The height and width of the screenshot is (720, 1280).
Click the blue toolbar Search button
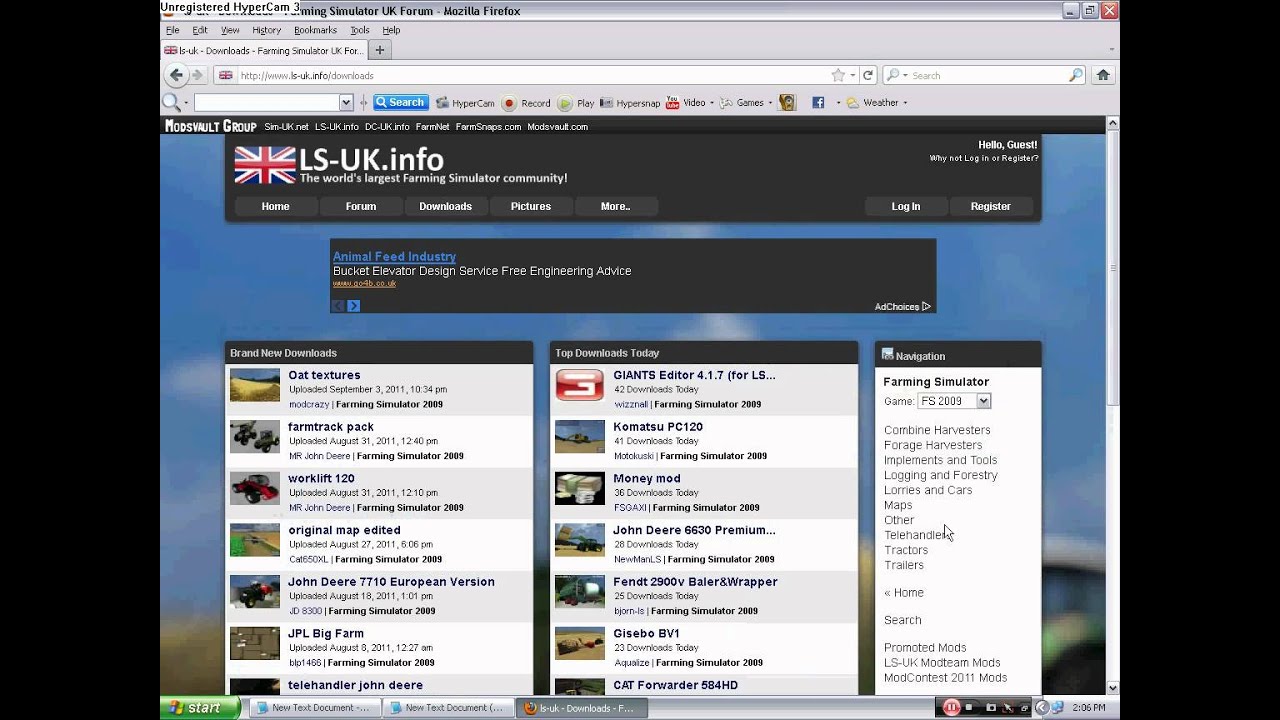401,102
